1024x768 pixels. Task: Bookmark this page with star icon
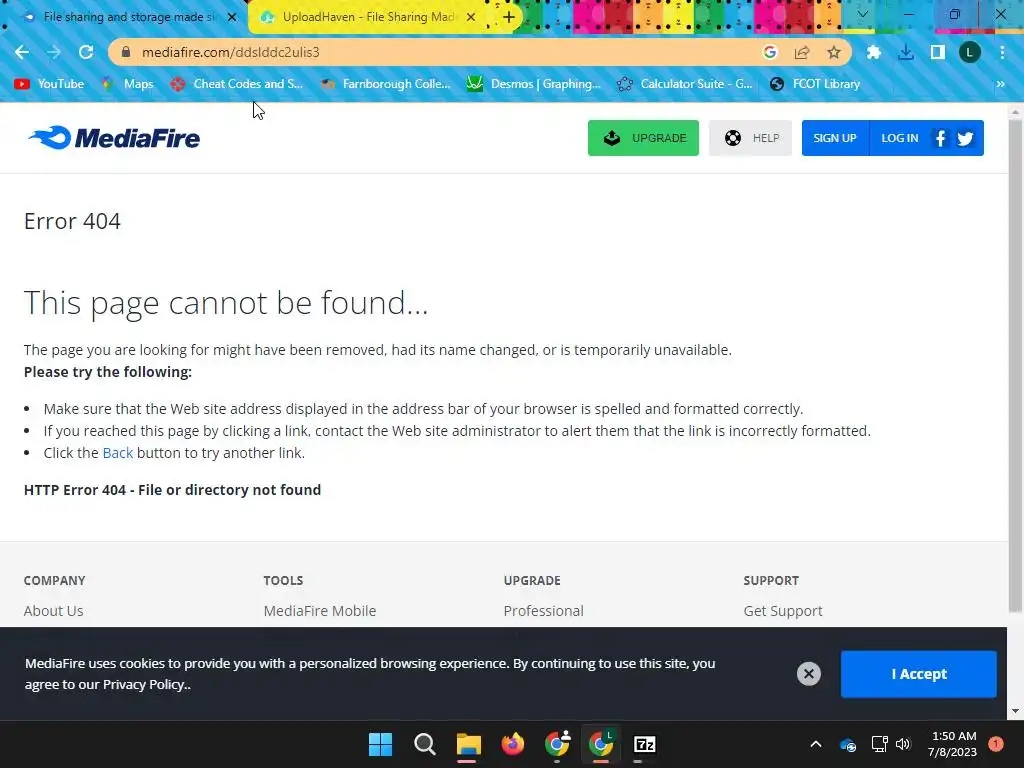(834, 52)
